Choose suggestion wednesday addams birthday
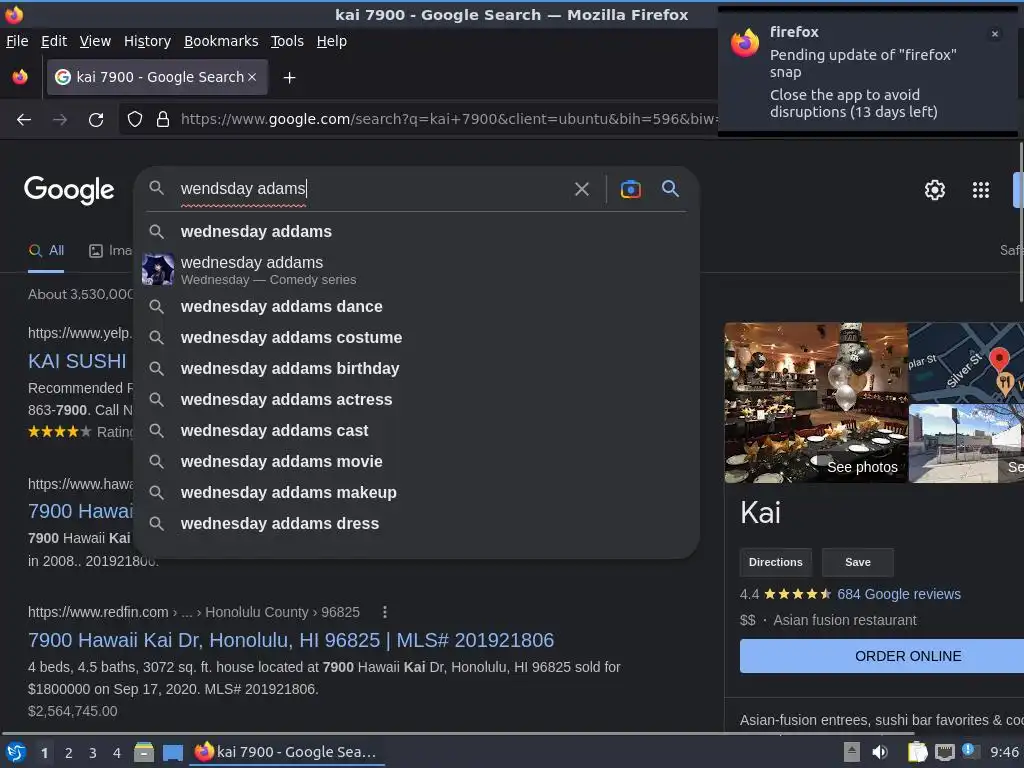 (417, 368)
